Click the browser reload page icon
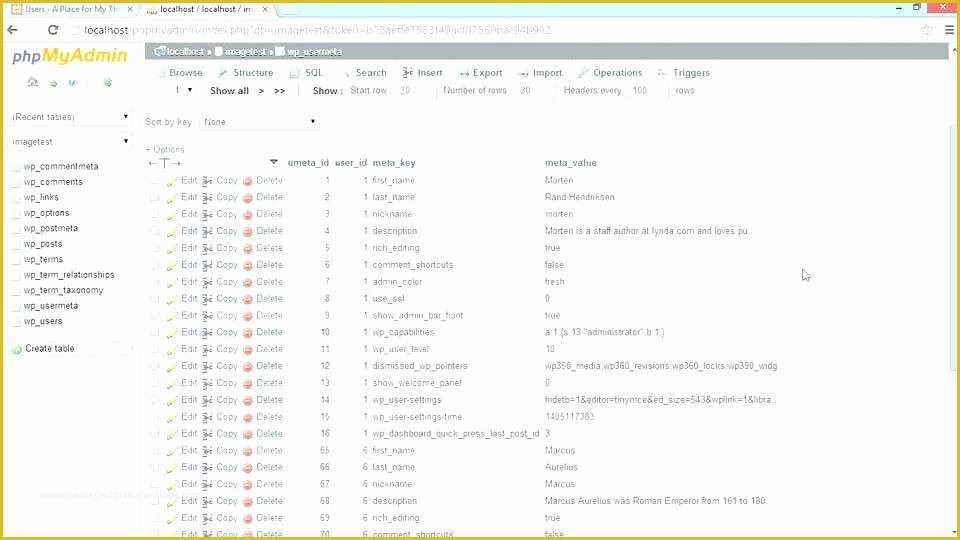This screenshot has height=540, width=960. coord(53,29)
